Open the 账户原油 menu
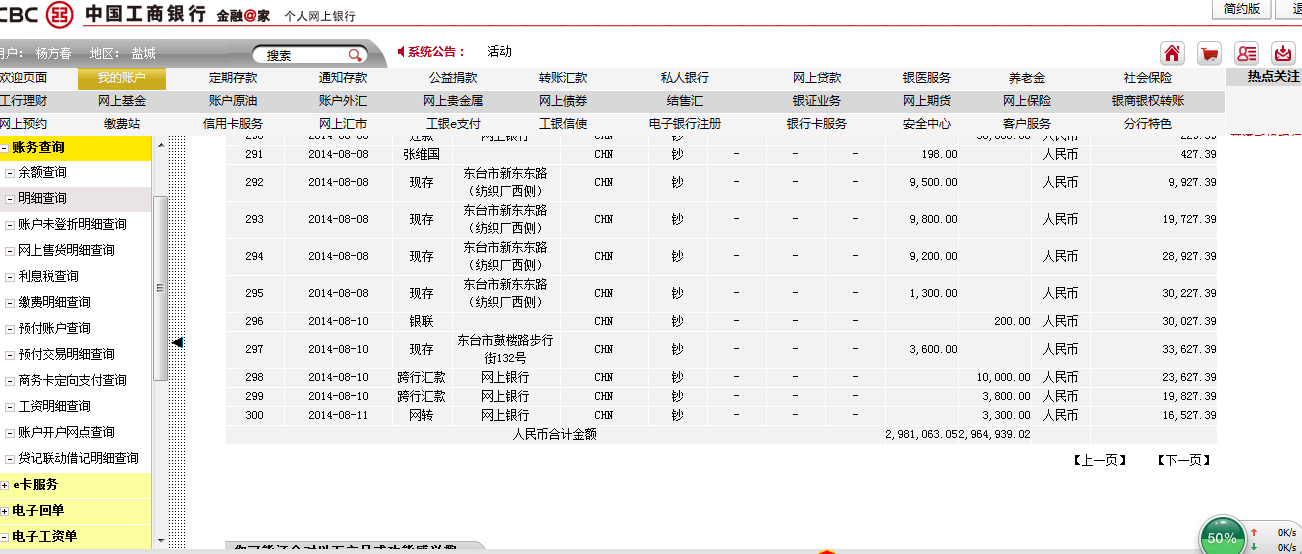Image resolution: width=1302 pixels, height=554 pixels. [233, 101]
